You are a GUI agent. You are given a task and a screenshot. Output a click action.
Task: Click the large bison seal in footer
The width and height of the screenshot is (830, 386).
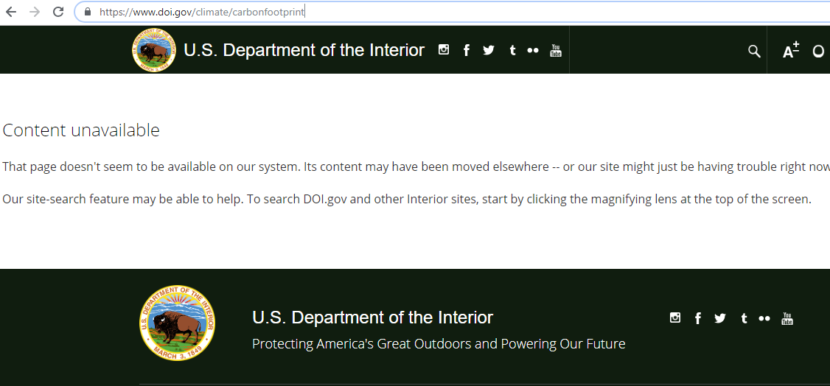click(x=177, y=323)
